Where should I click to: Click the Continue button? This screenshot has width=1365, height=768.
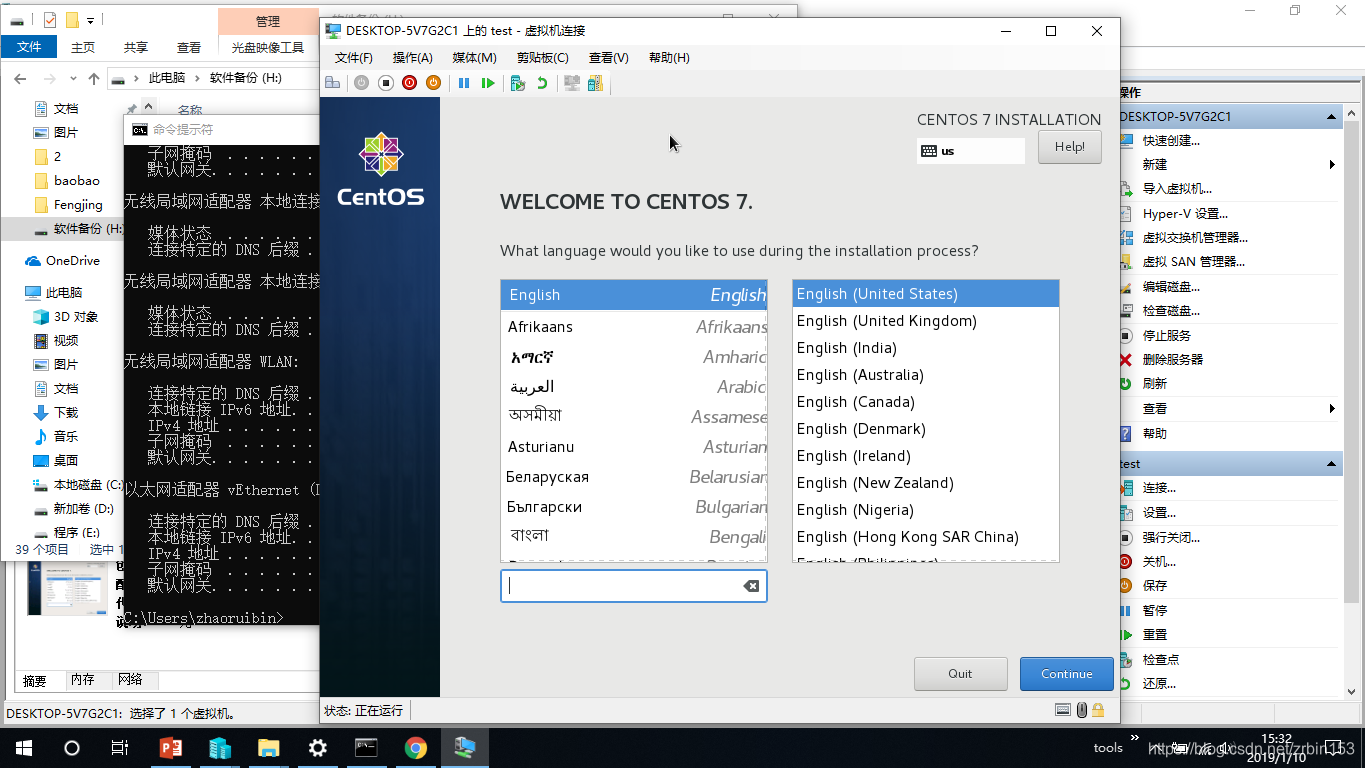(1066, 674)
